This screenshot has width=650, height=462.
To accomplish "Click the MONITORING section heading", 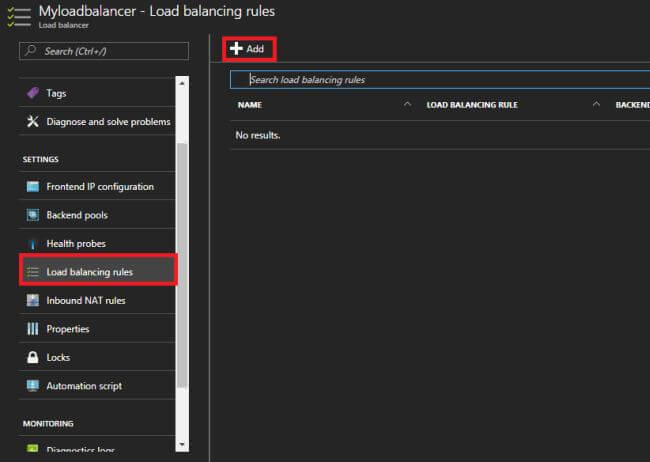I will point(48,424).
